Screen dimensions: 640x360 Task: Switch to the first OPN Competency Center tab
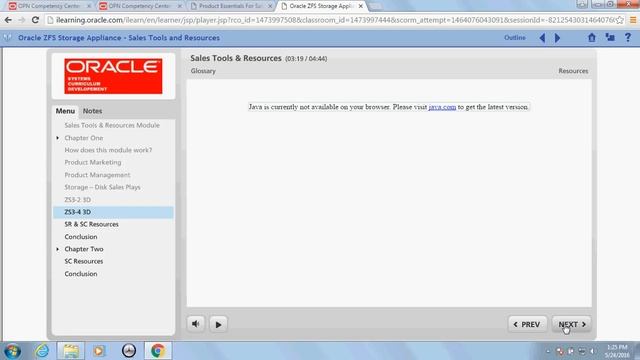point(49,6)
